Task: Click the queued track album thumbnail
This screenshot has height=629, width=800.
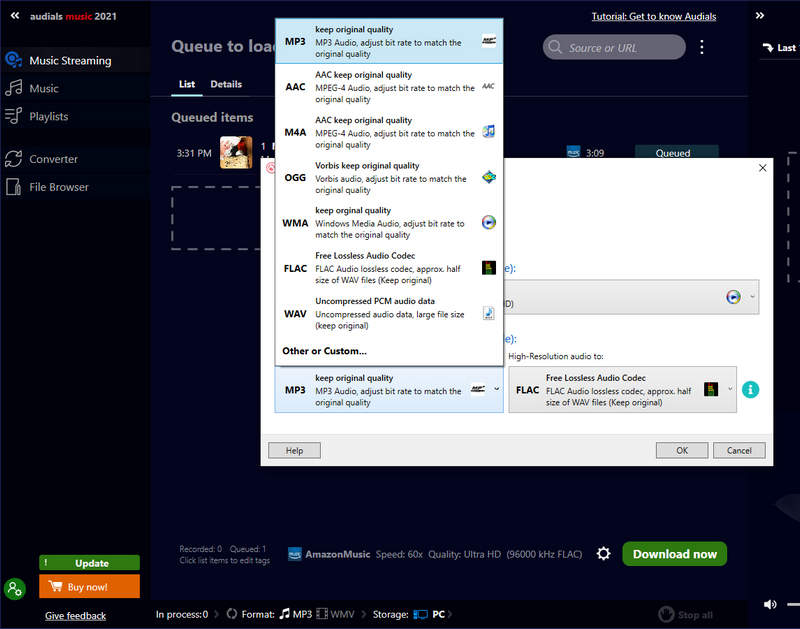Action: click(236, 152)
